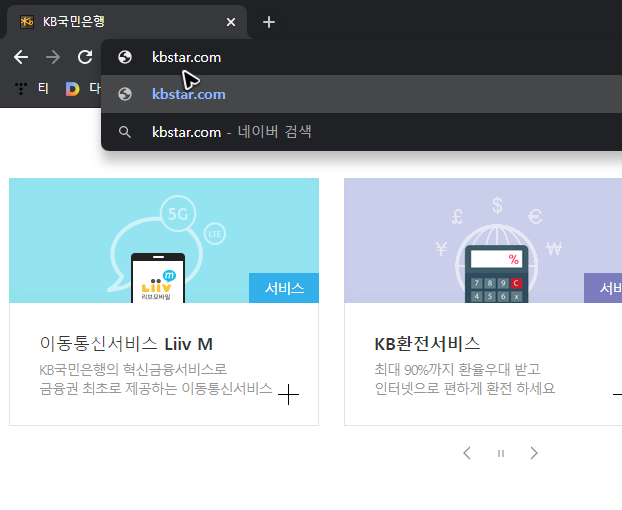Click kbstar.com text in address bar

(x=186, y=57)
